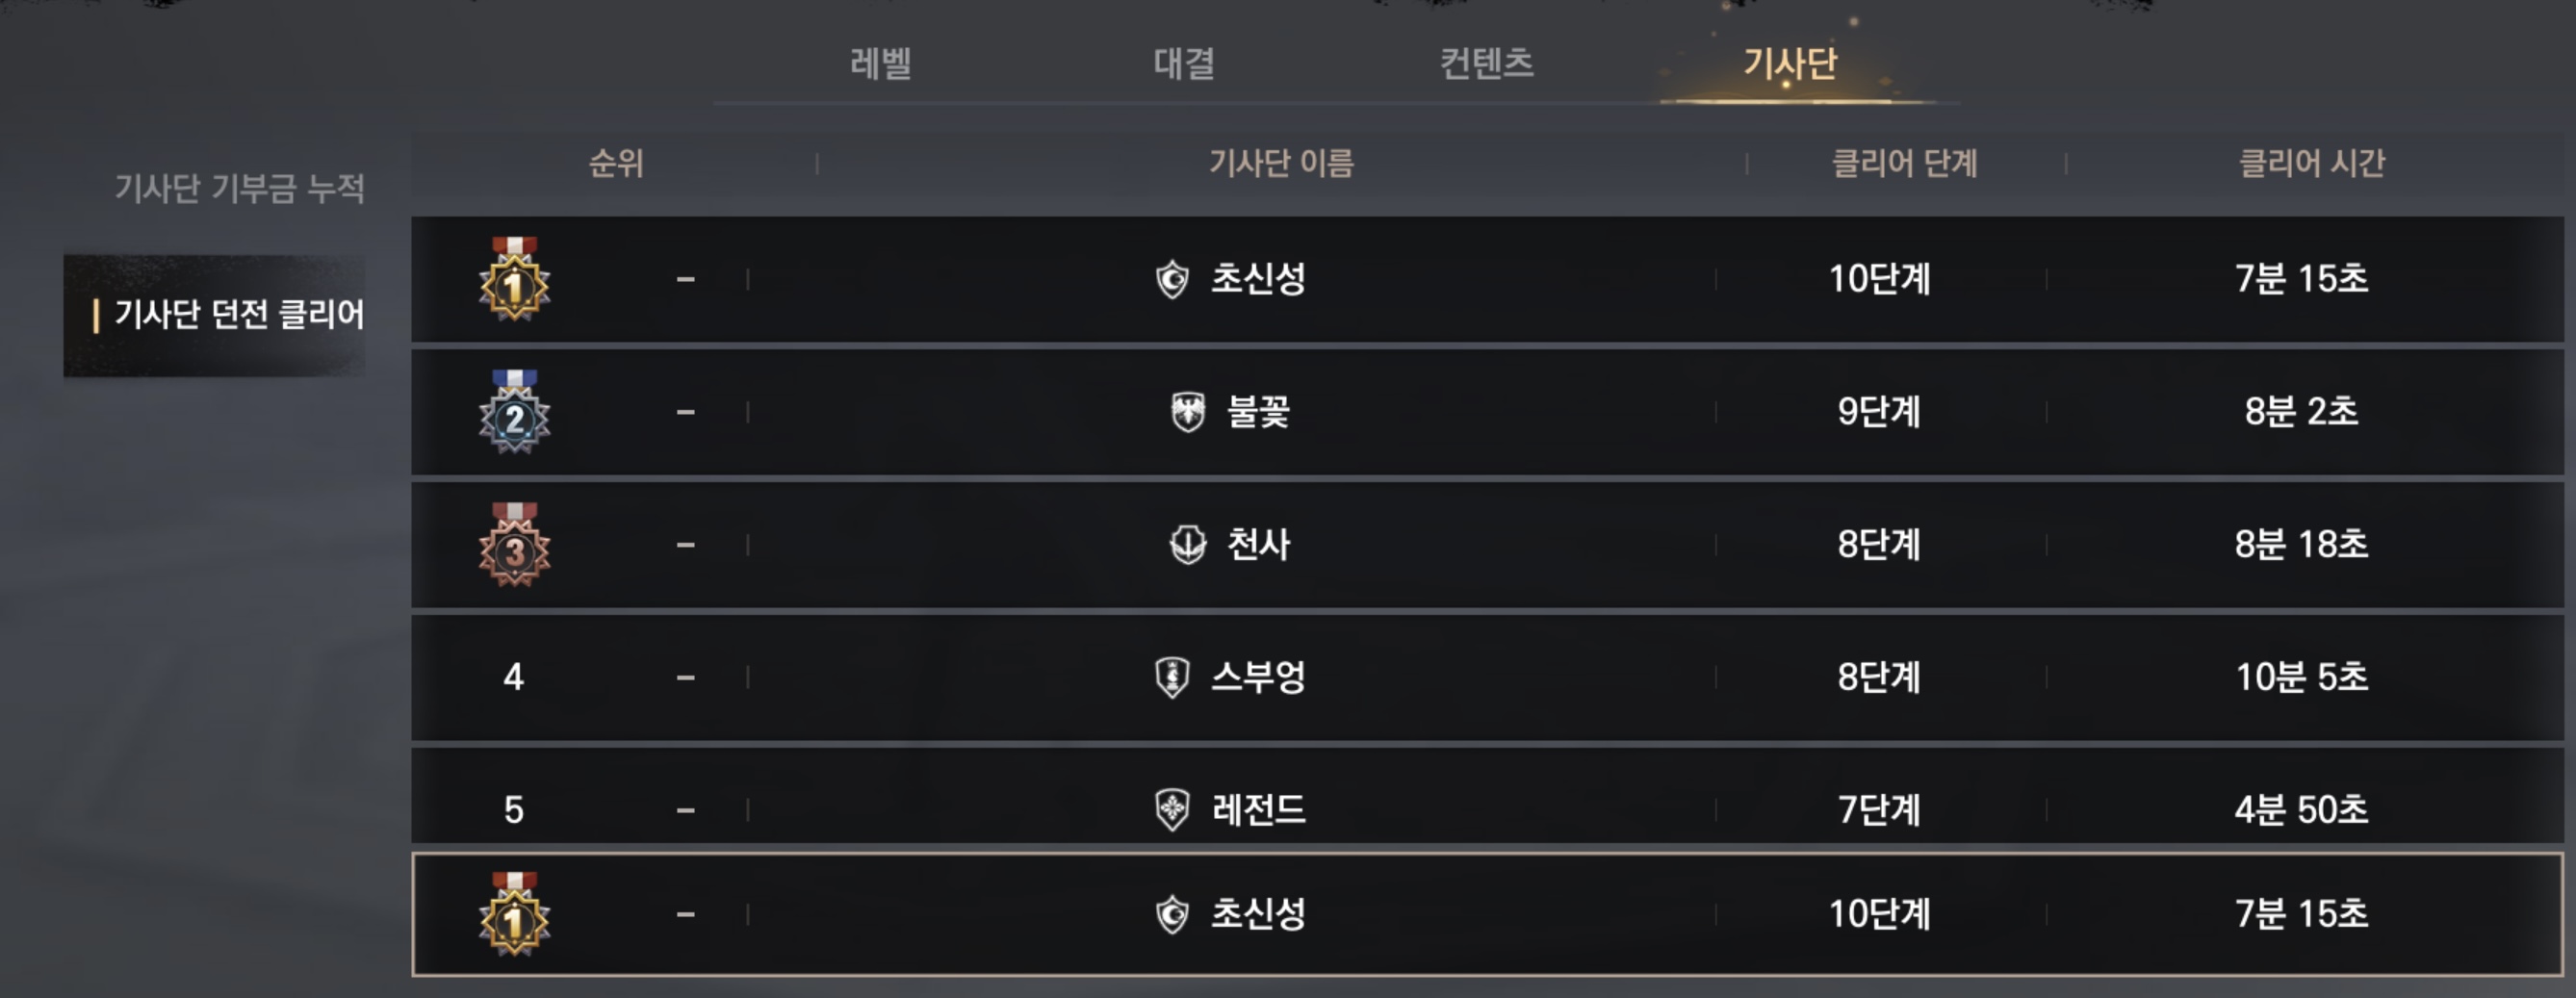Click the 클리어 시간 column header
Screen dimensions: 2576x998
2311,163
